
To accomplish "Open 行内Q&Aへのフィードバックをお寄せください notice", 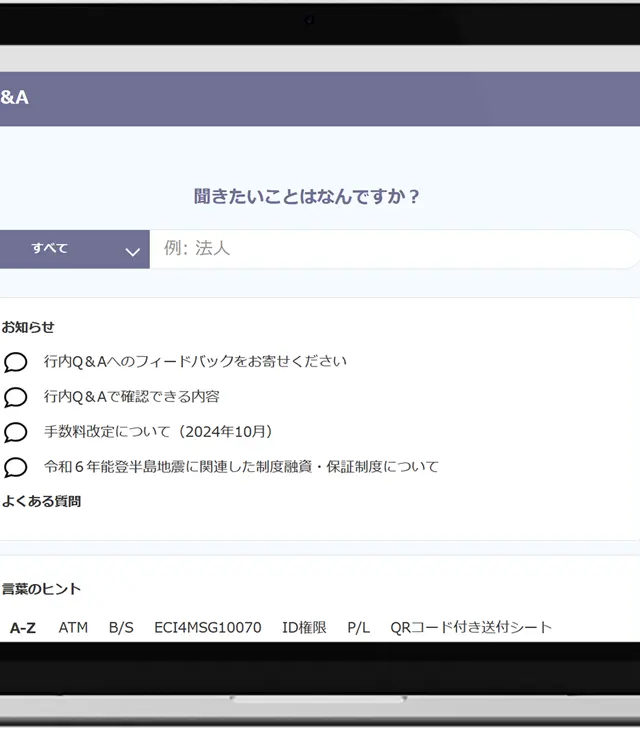I will (x=195, y=362).
